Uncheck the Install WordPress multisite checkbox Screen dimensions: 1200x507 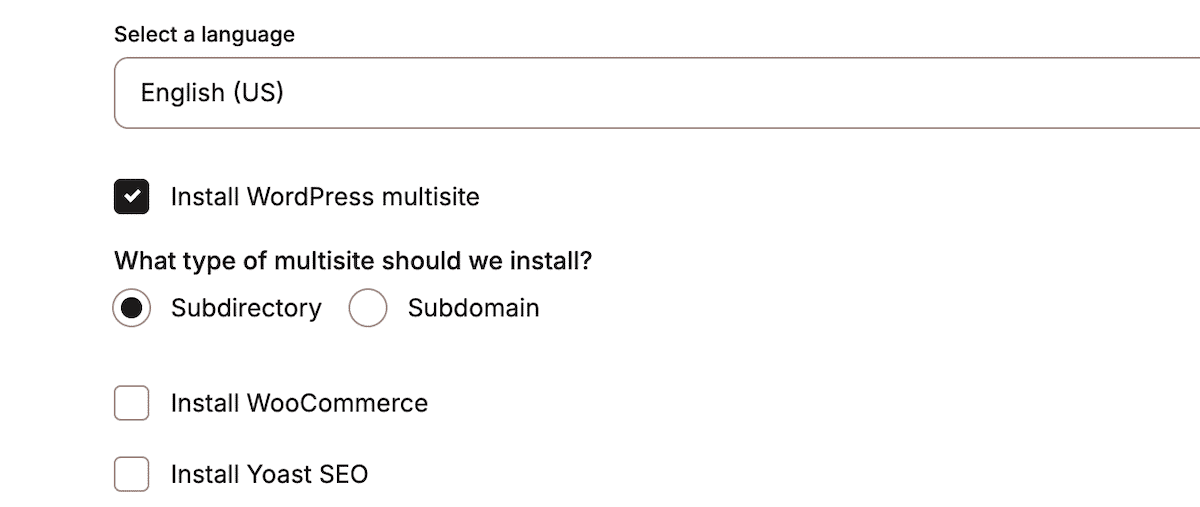coord(131,197)
